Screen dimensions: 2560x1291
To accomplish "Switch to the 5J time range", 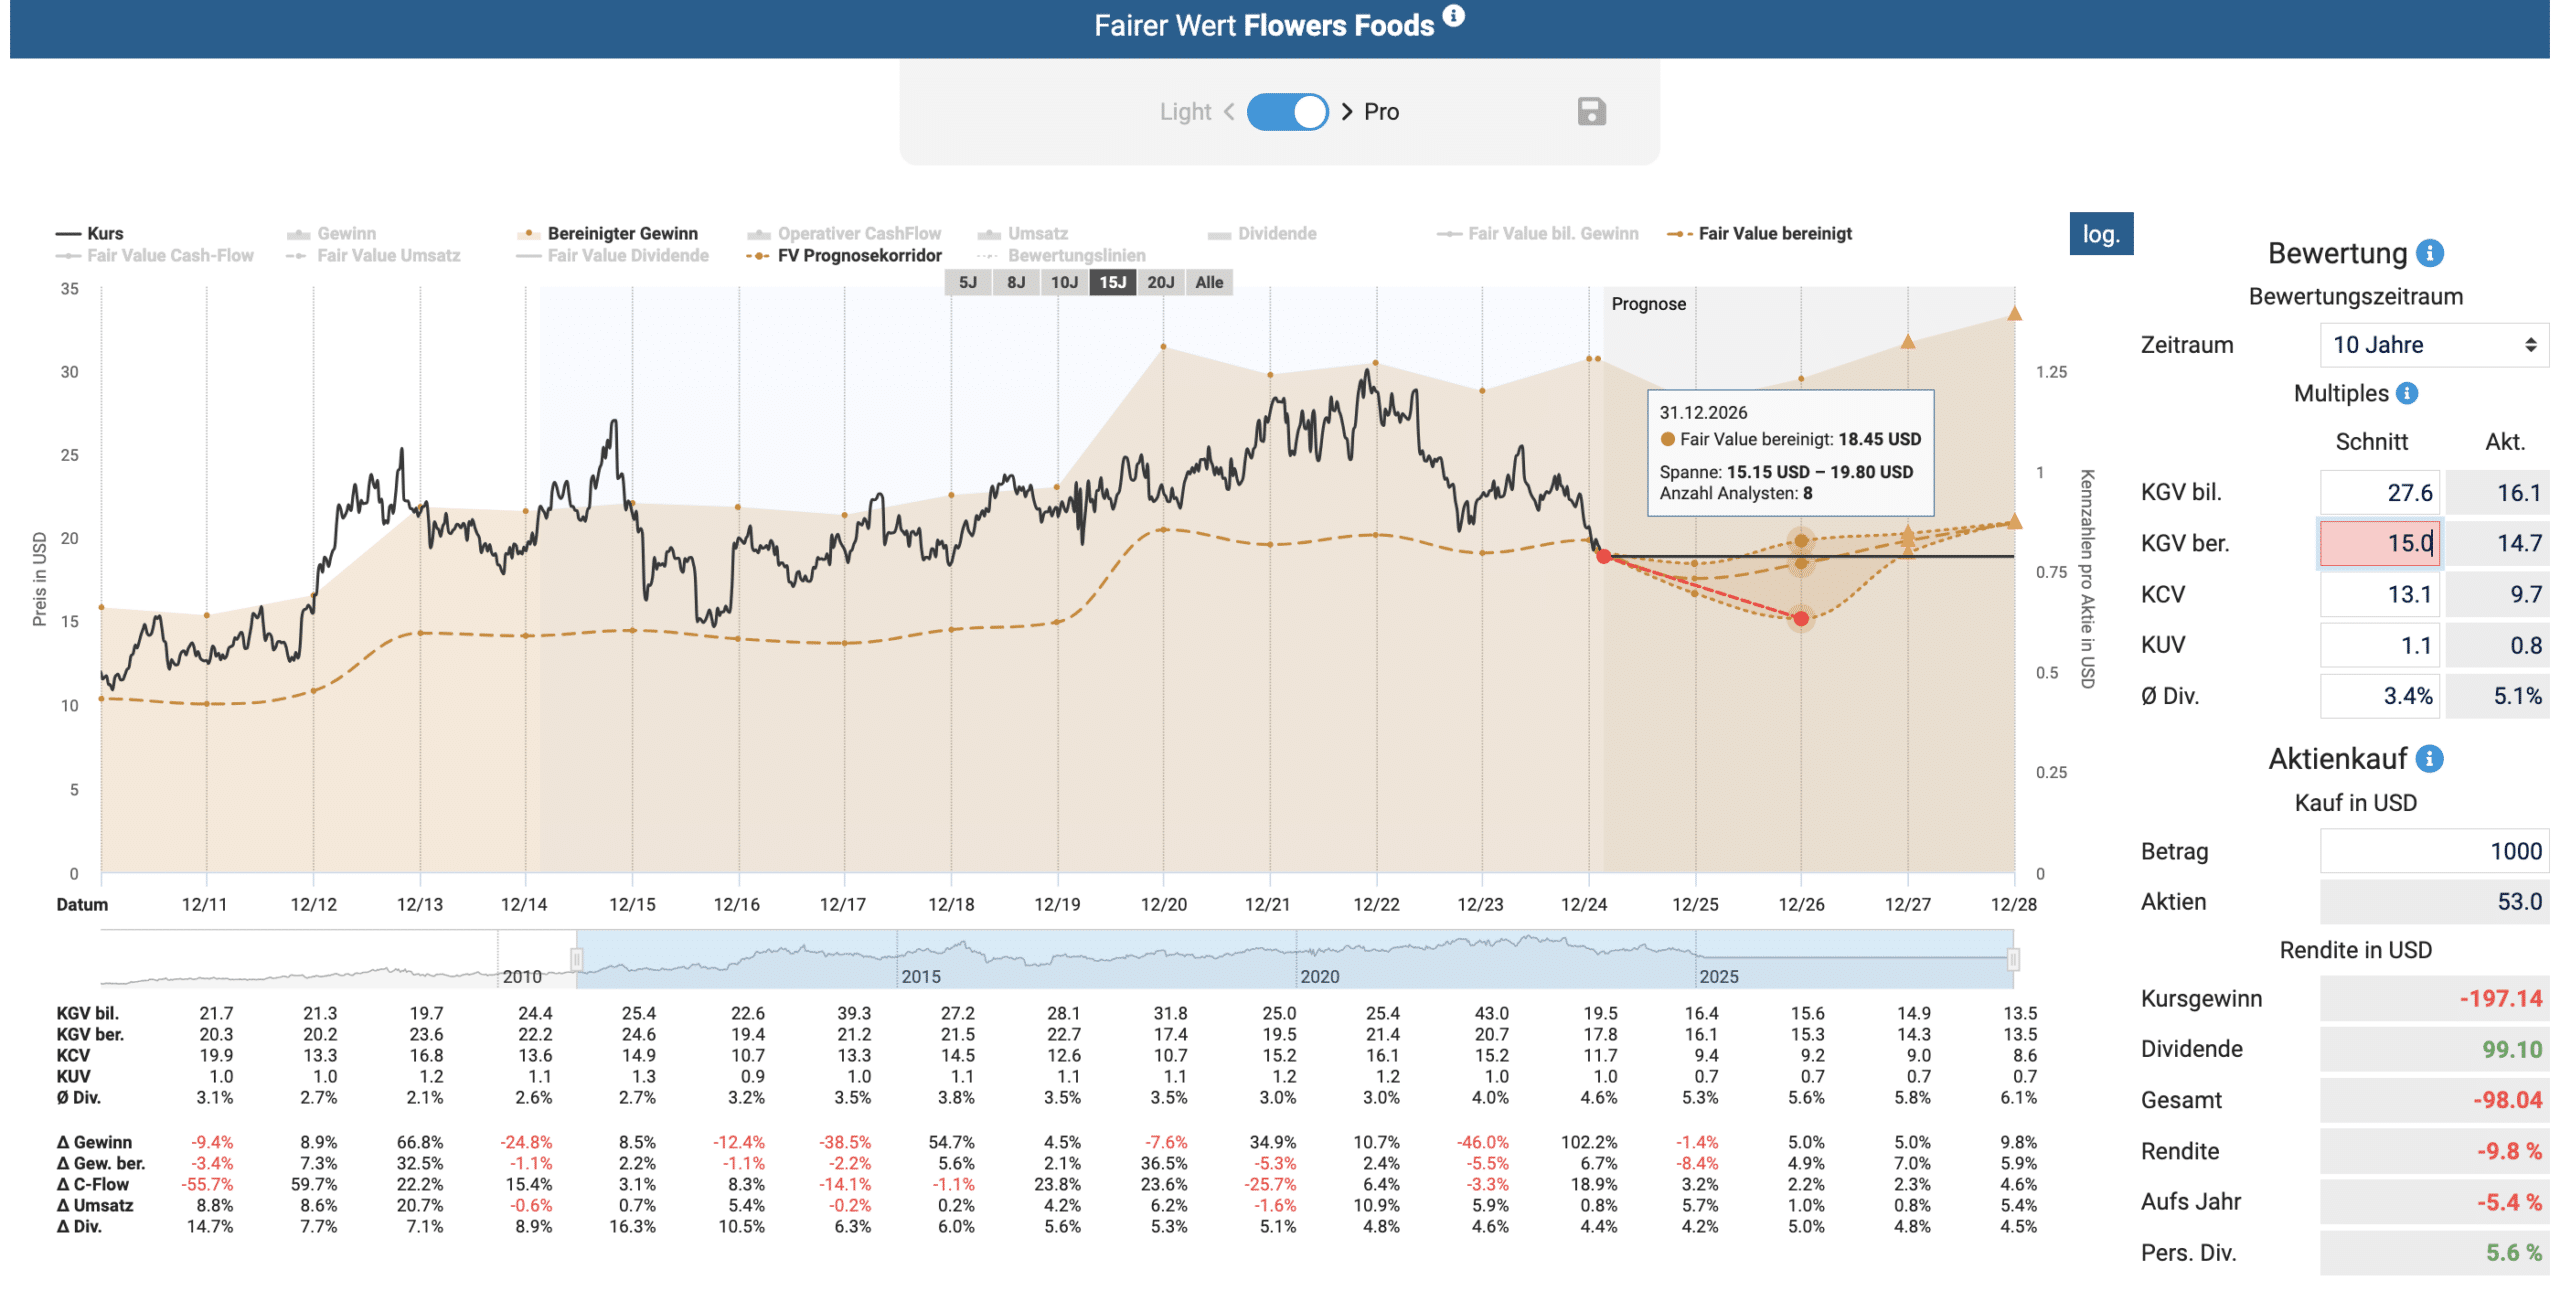I will (x=967, y=282).
